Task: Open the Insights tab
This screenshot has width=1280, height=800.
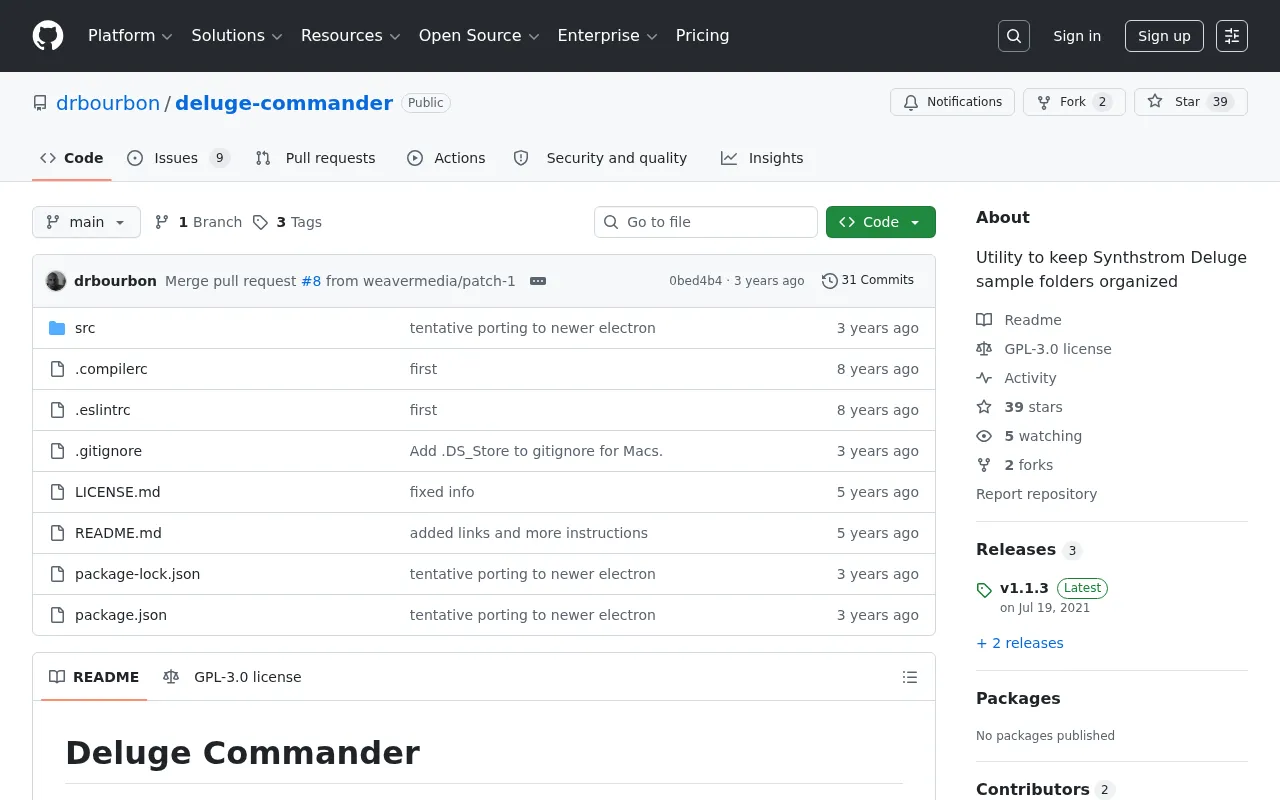Action: [762, 158]
